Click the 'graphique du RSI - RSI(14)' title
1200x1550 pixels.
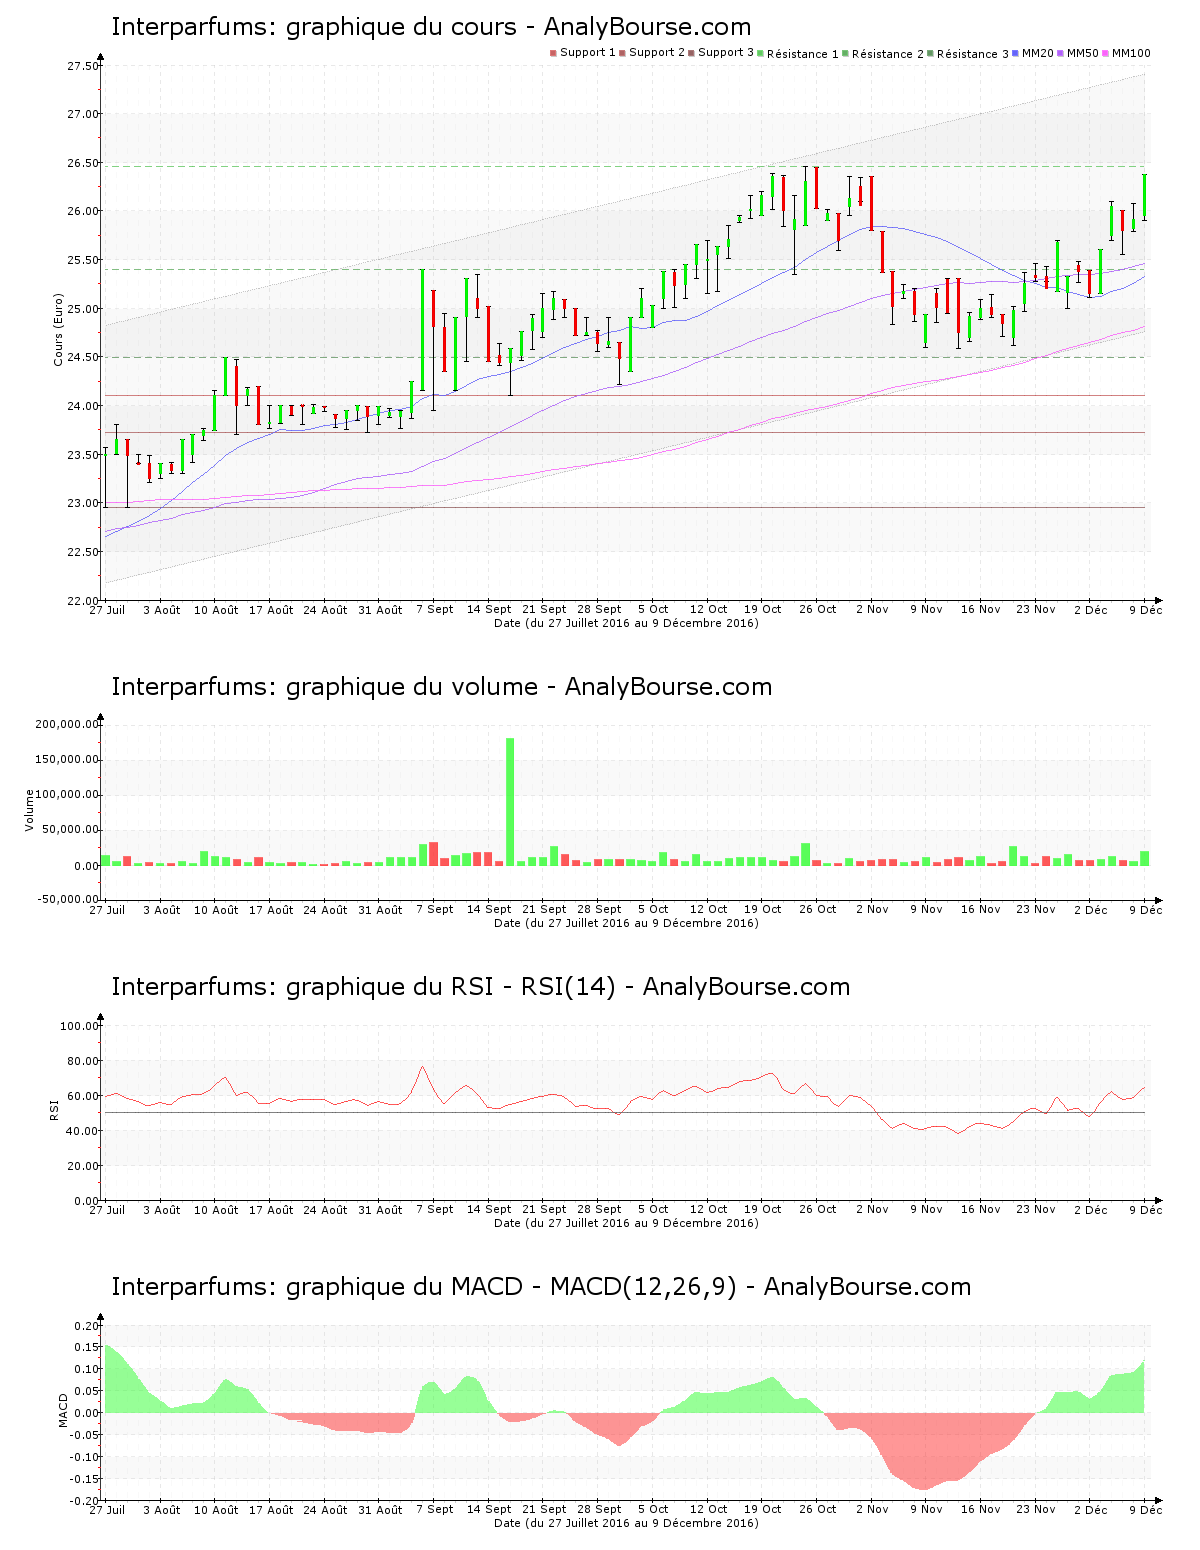coord(480,987)
